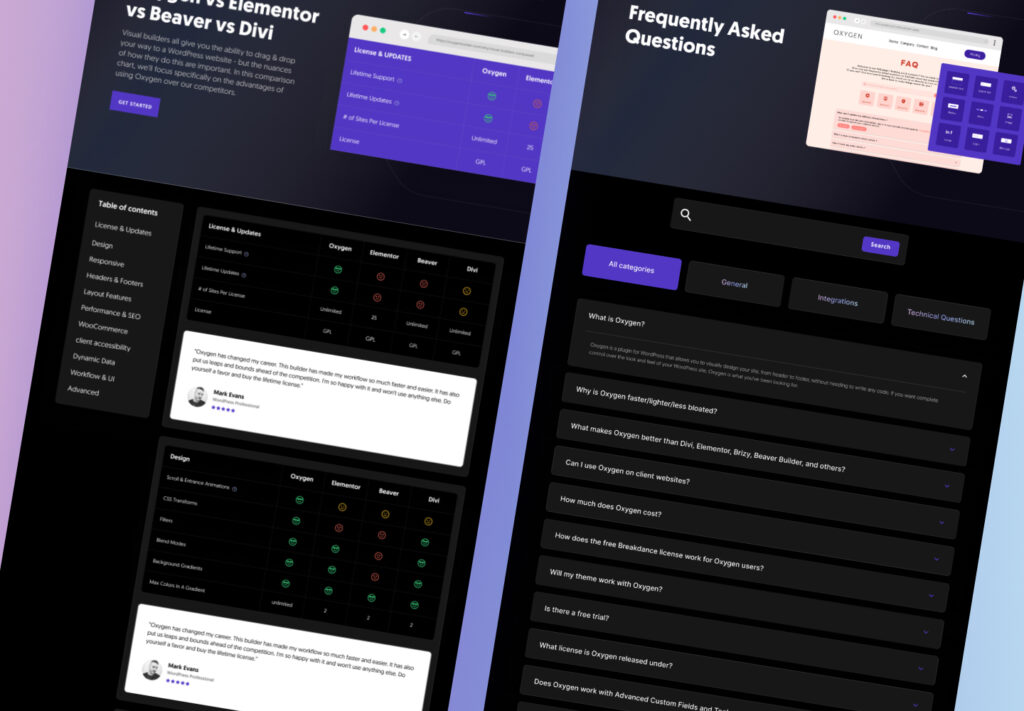This screenshot has height=711, width=1024.
Task: Switch to the Integrations category tab
Action: pyautogui.click(x=837, y=301)
